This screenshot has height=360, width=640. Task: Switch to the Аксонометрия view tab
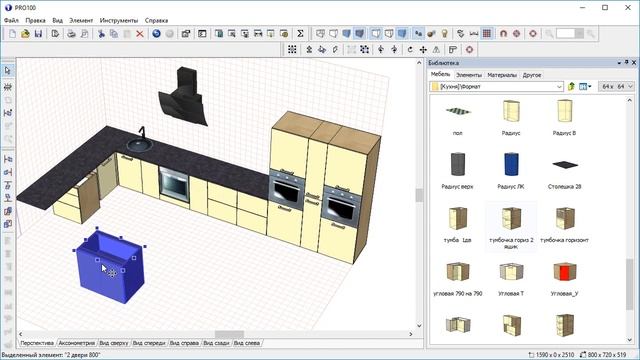76,343
